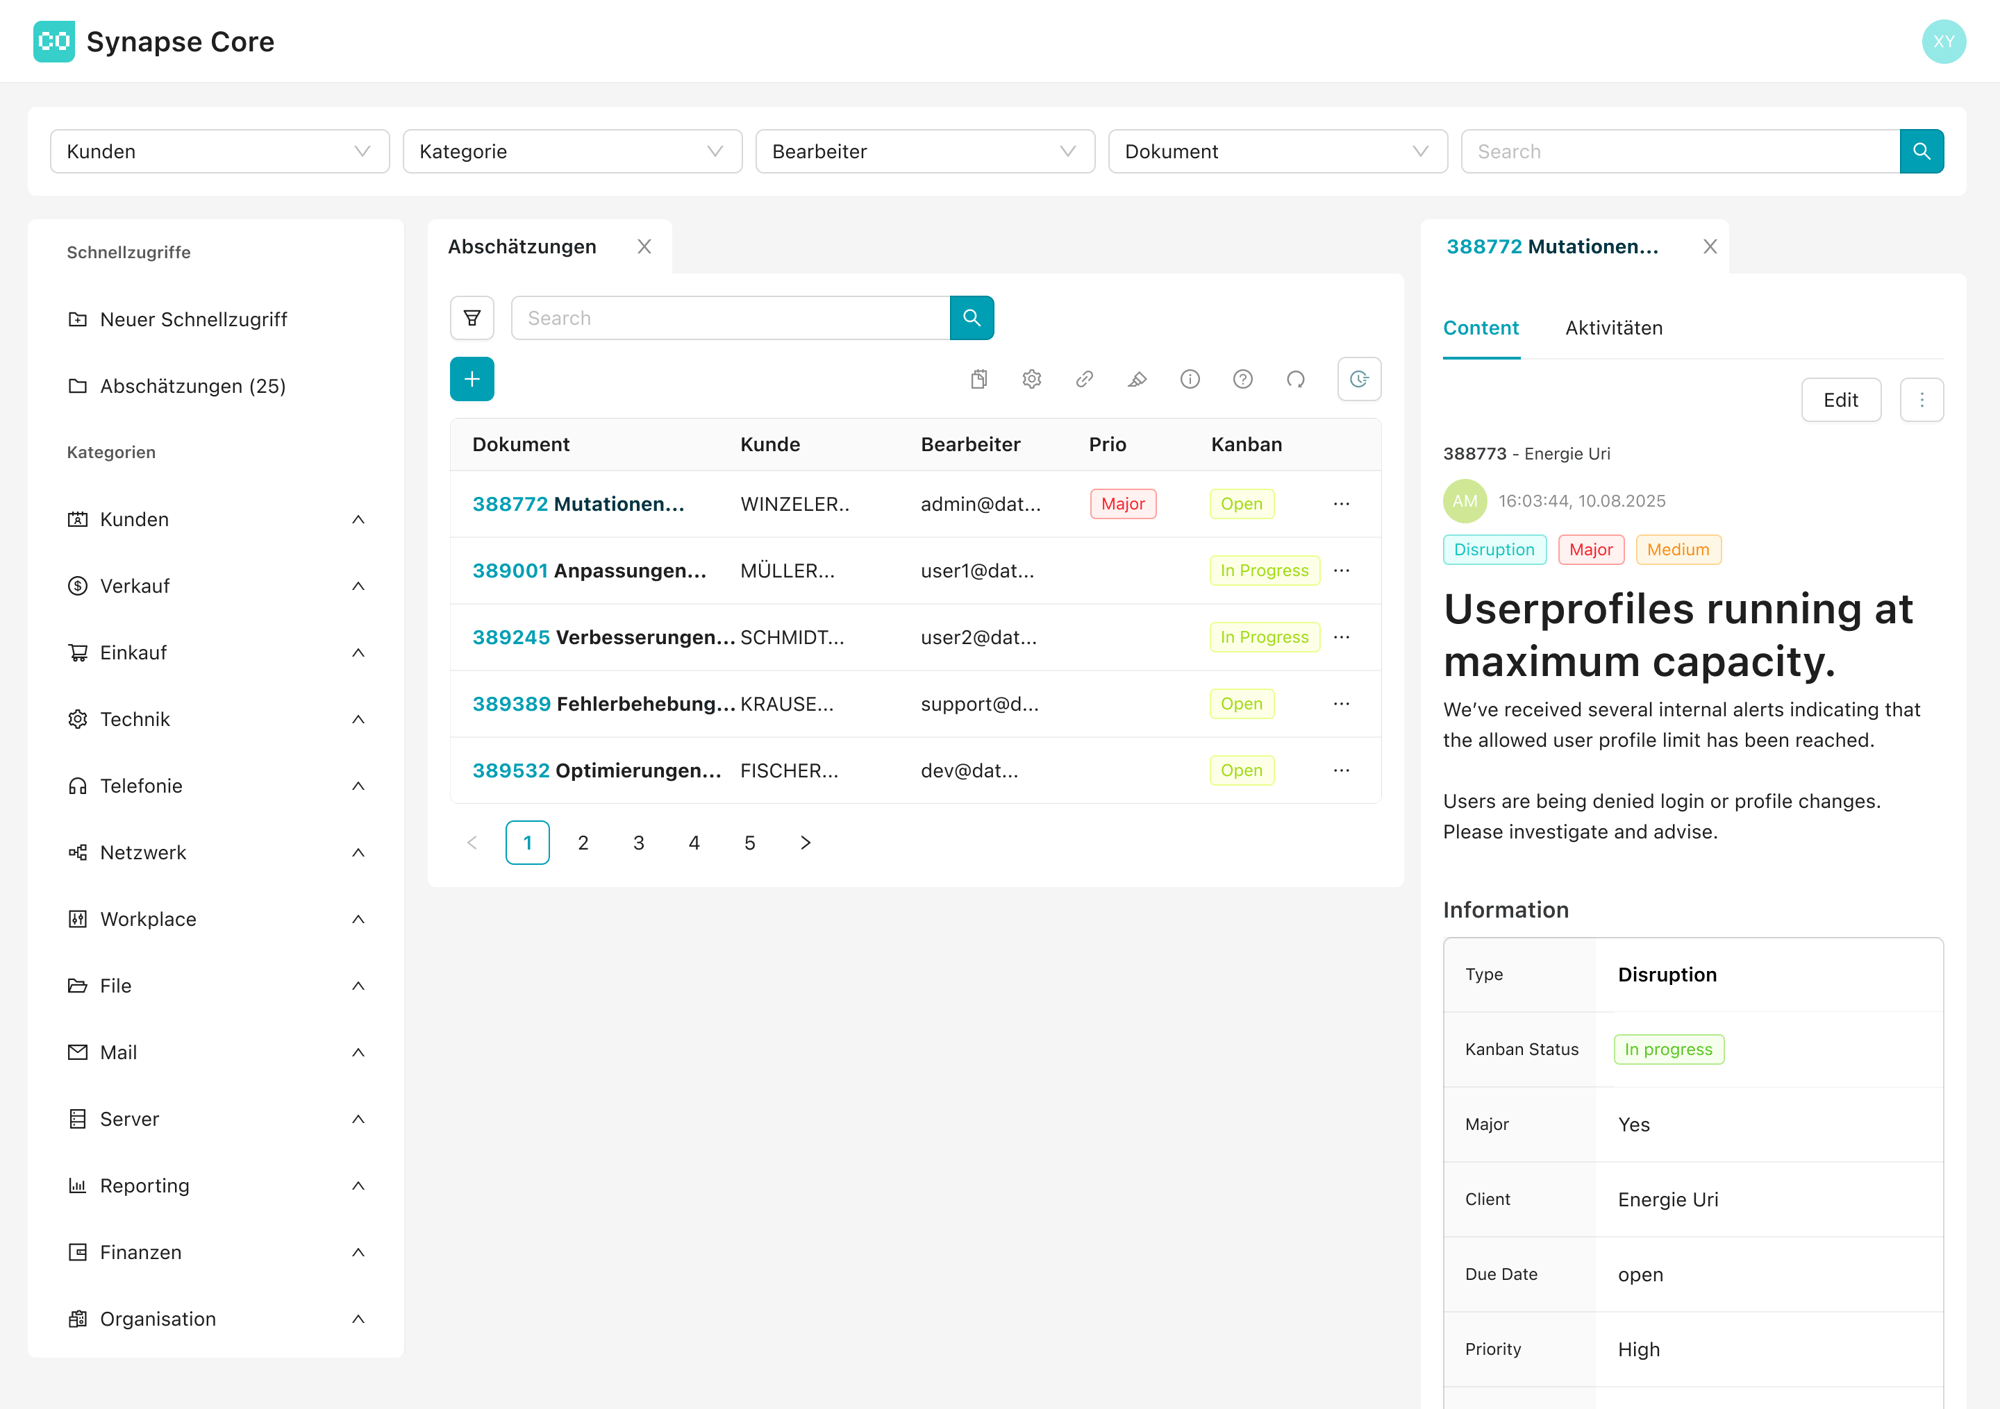
Task: Toggle the clock history view button
Action: (1359, 379)
